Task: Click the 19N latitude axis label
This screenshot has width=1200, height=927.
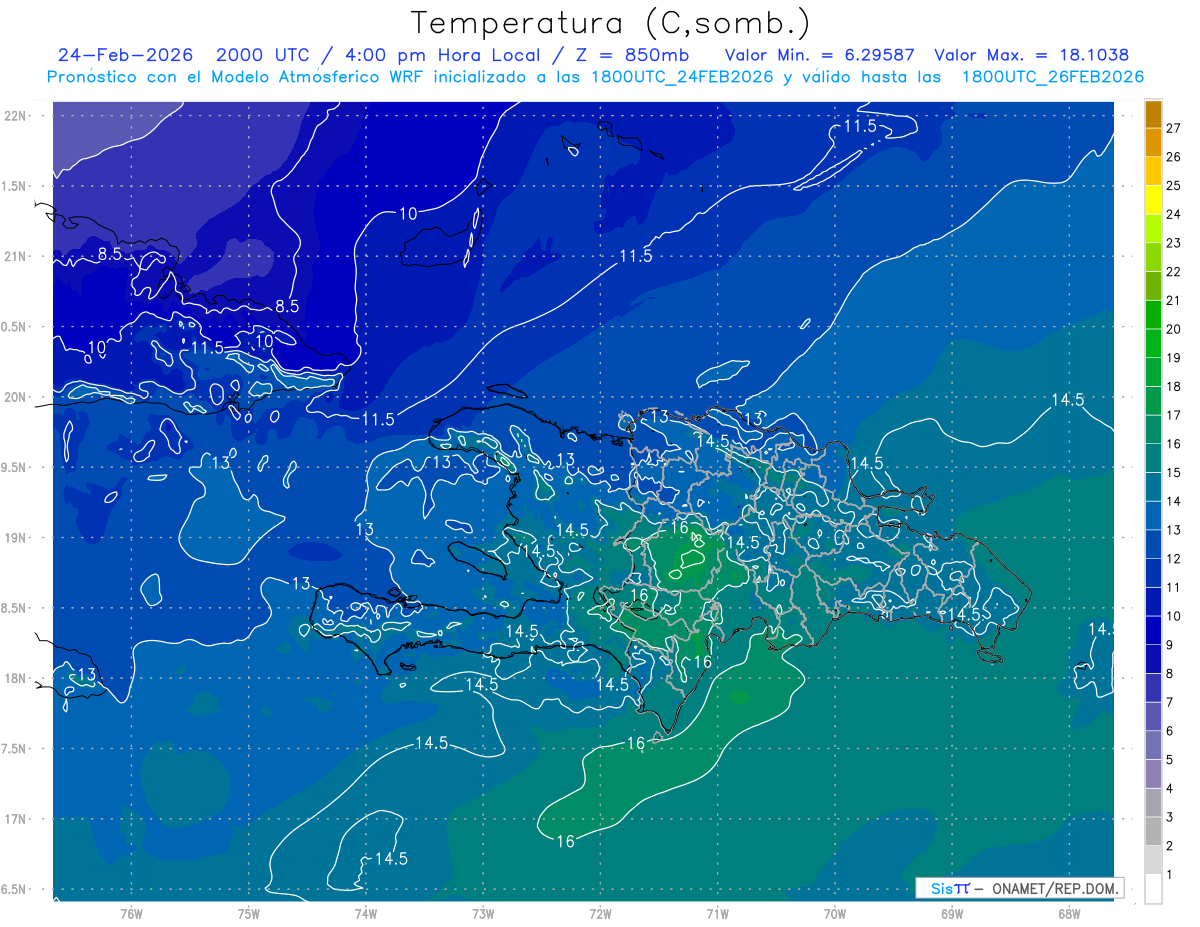Action: click(16, 538)
